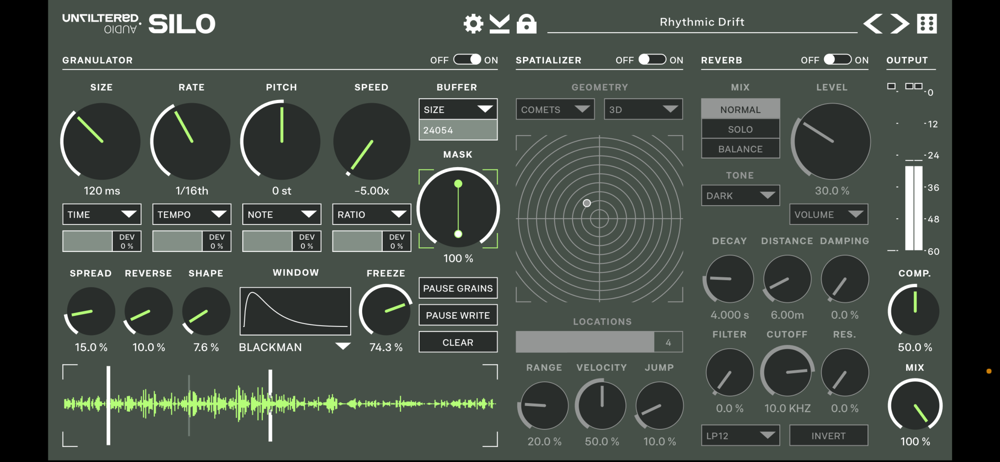
Task: Click the SPEED knob
Action: pos(371,141)
